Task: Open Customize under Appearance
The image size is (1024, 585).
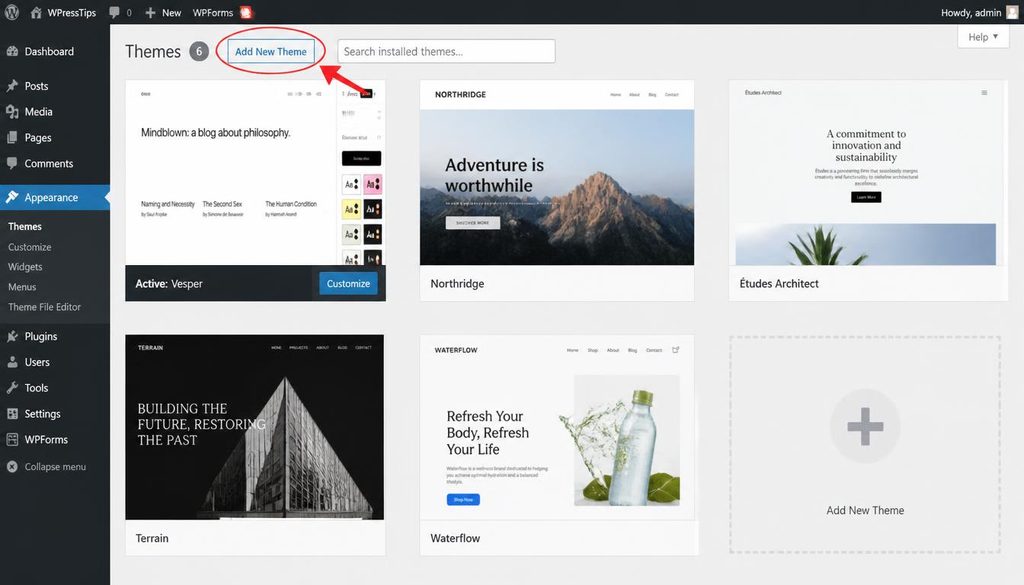Action: 29,247
